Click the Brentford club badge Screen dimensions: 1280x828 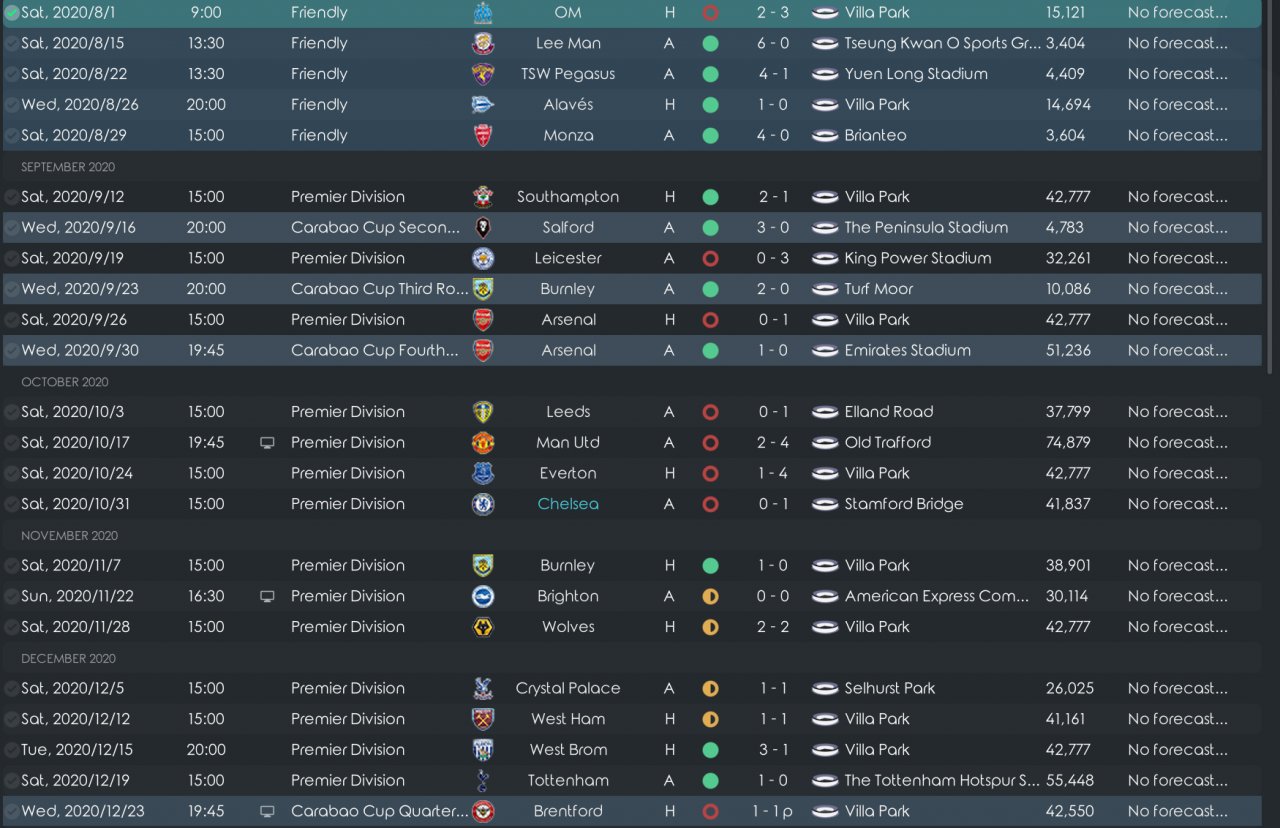[x=483, y=812]
